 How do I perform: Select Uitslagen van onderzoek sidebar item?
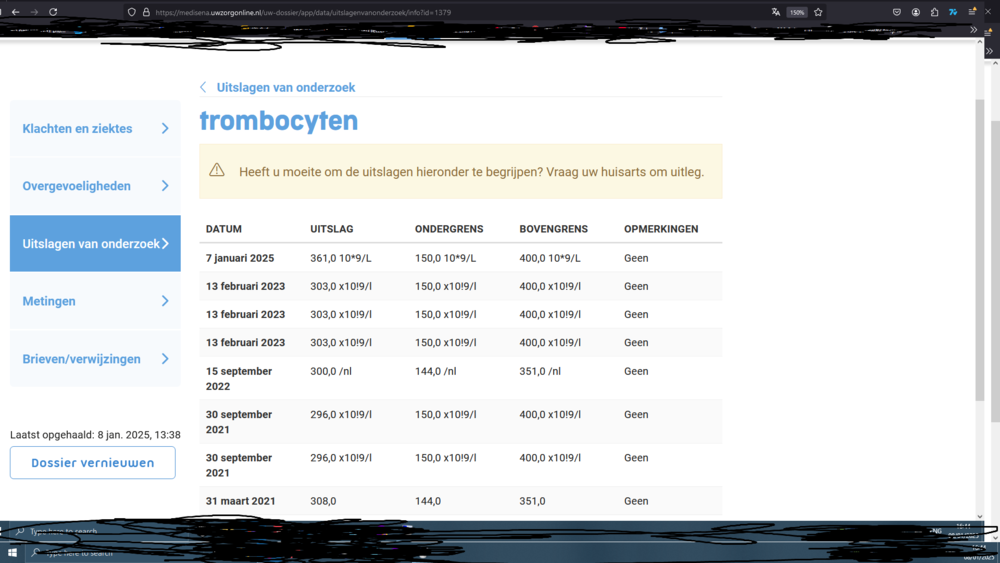click(91, 244)
